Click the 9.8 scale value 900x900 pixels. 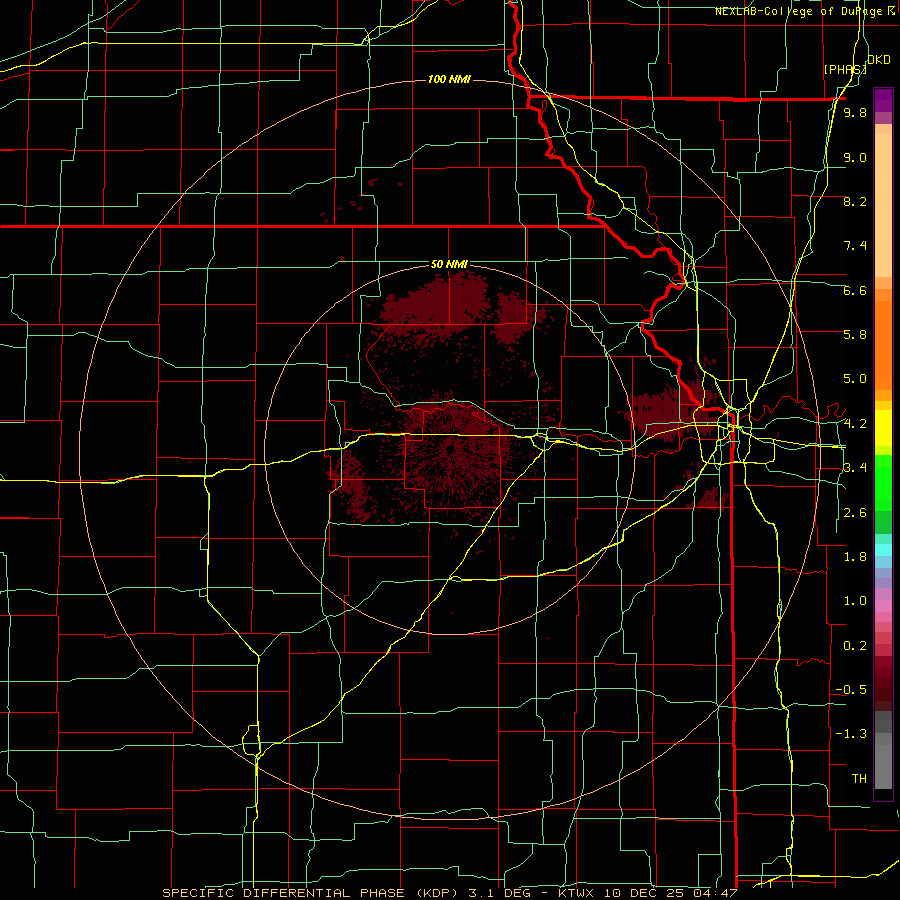click(x=855, y=113)
